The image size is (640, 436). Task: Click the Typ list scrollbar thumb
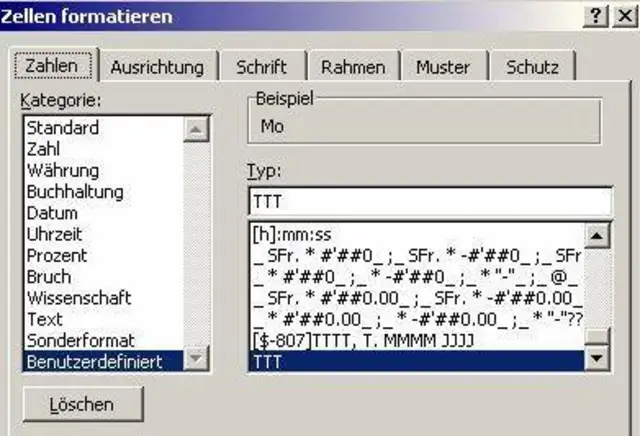click(597, 337)
